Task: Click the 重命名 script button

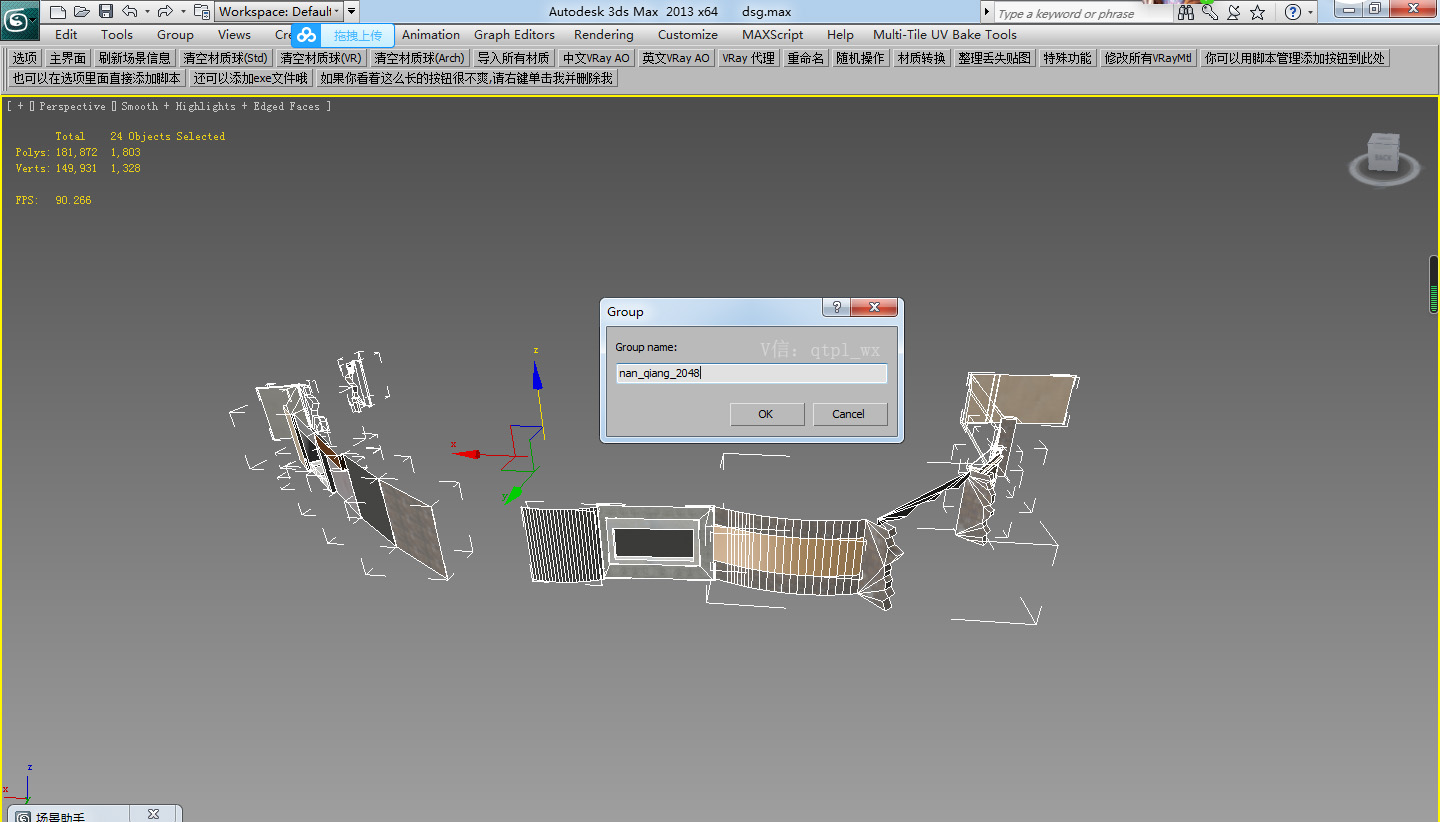Action: (x=806, y=57)
